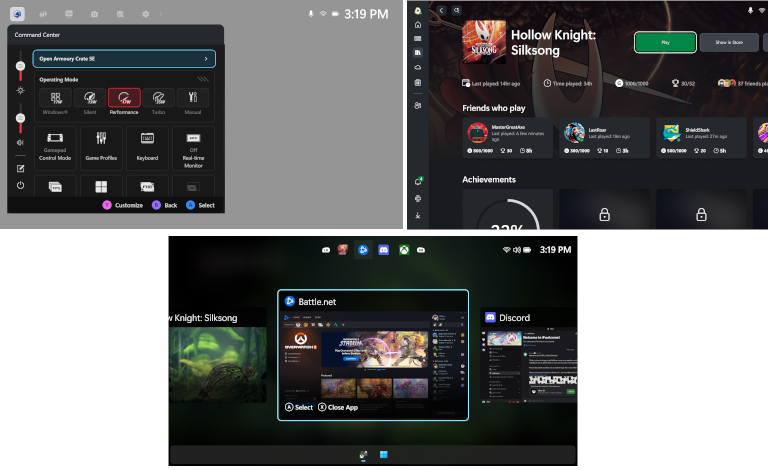Screen dimensions: 768x470
Task: Open downloads icon in the Xbox sidebar
Action: (x=418, y=215)
